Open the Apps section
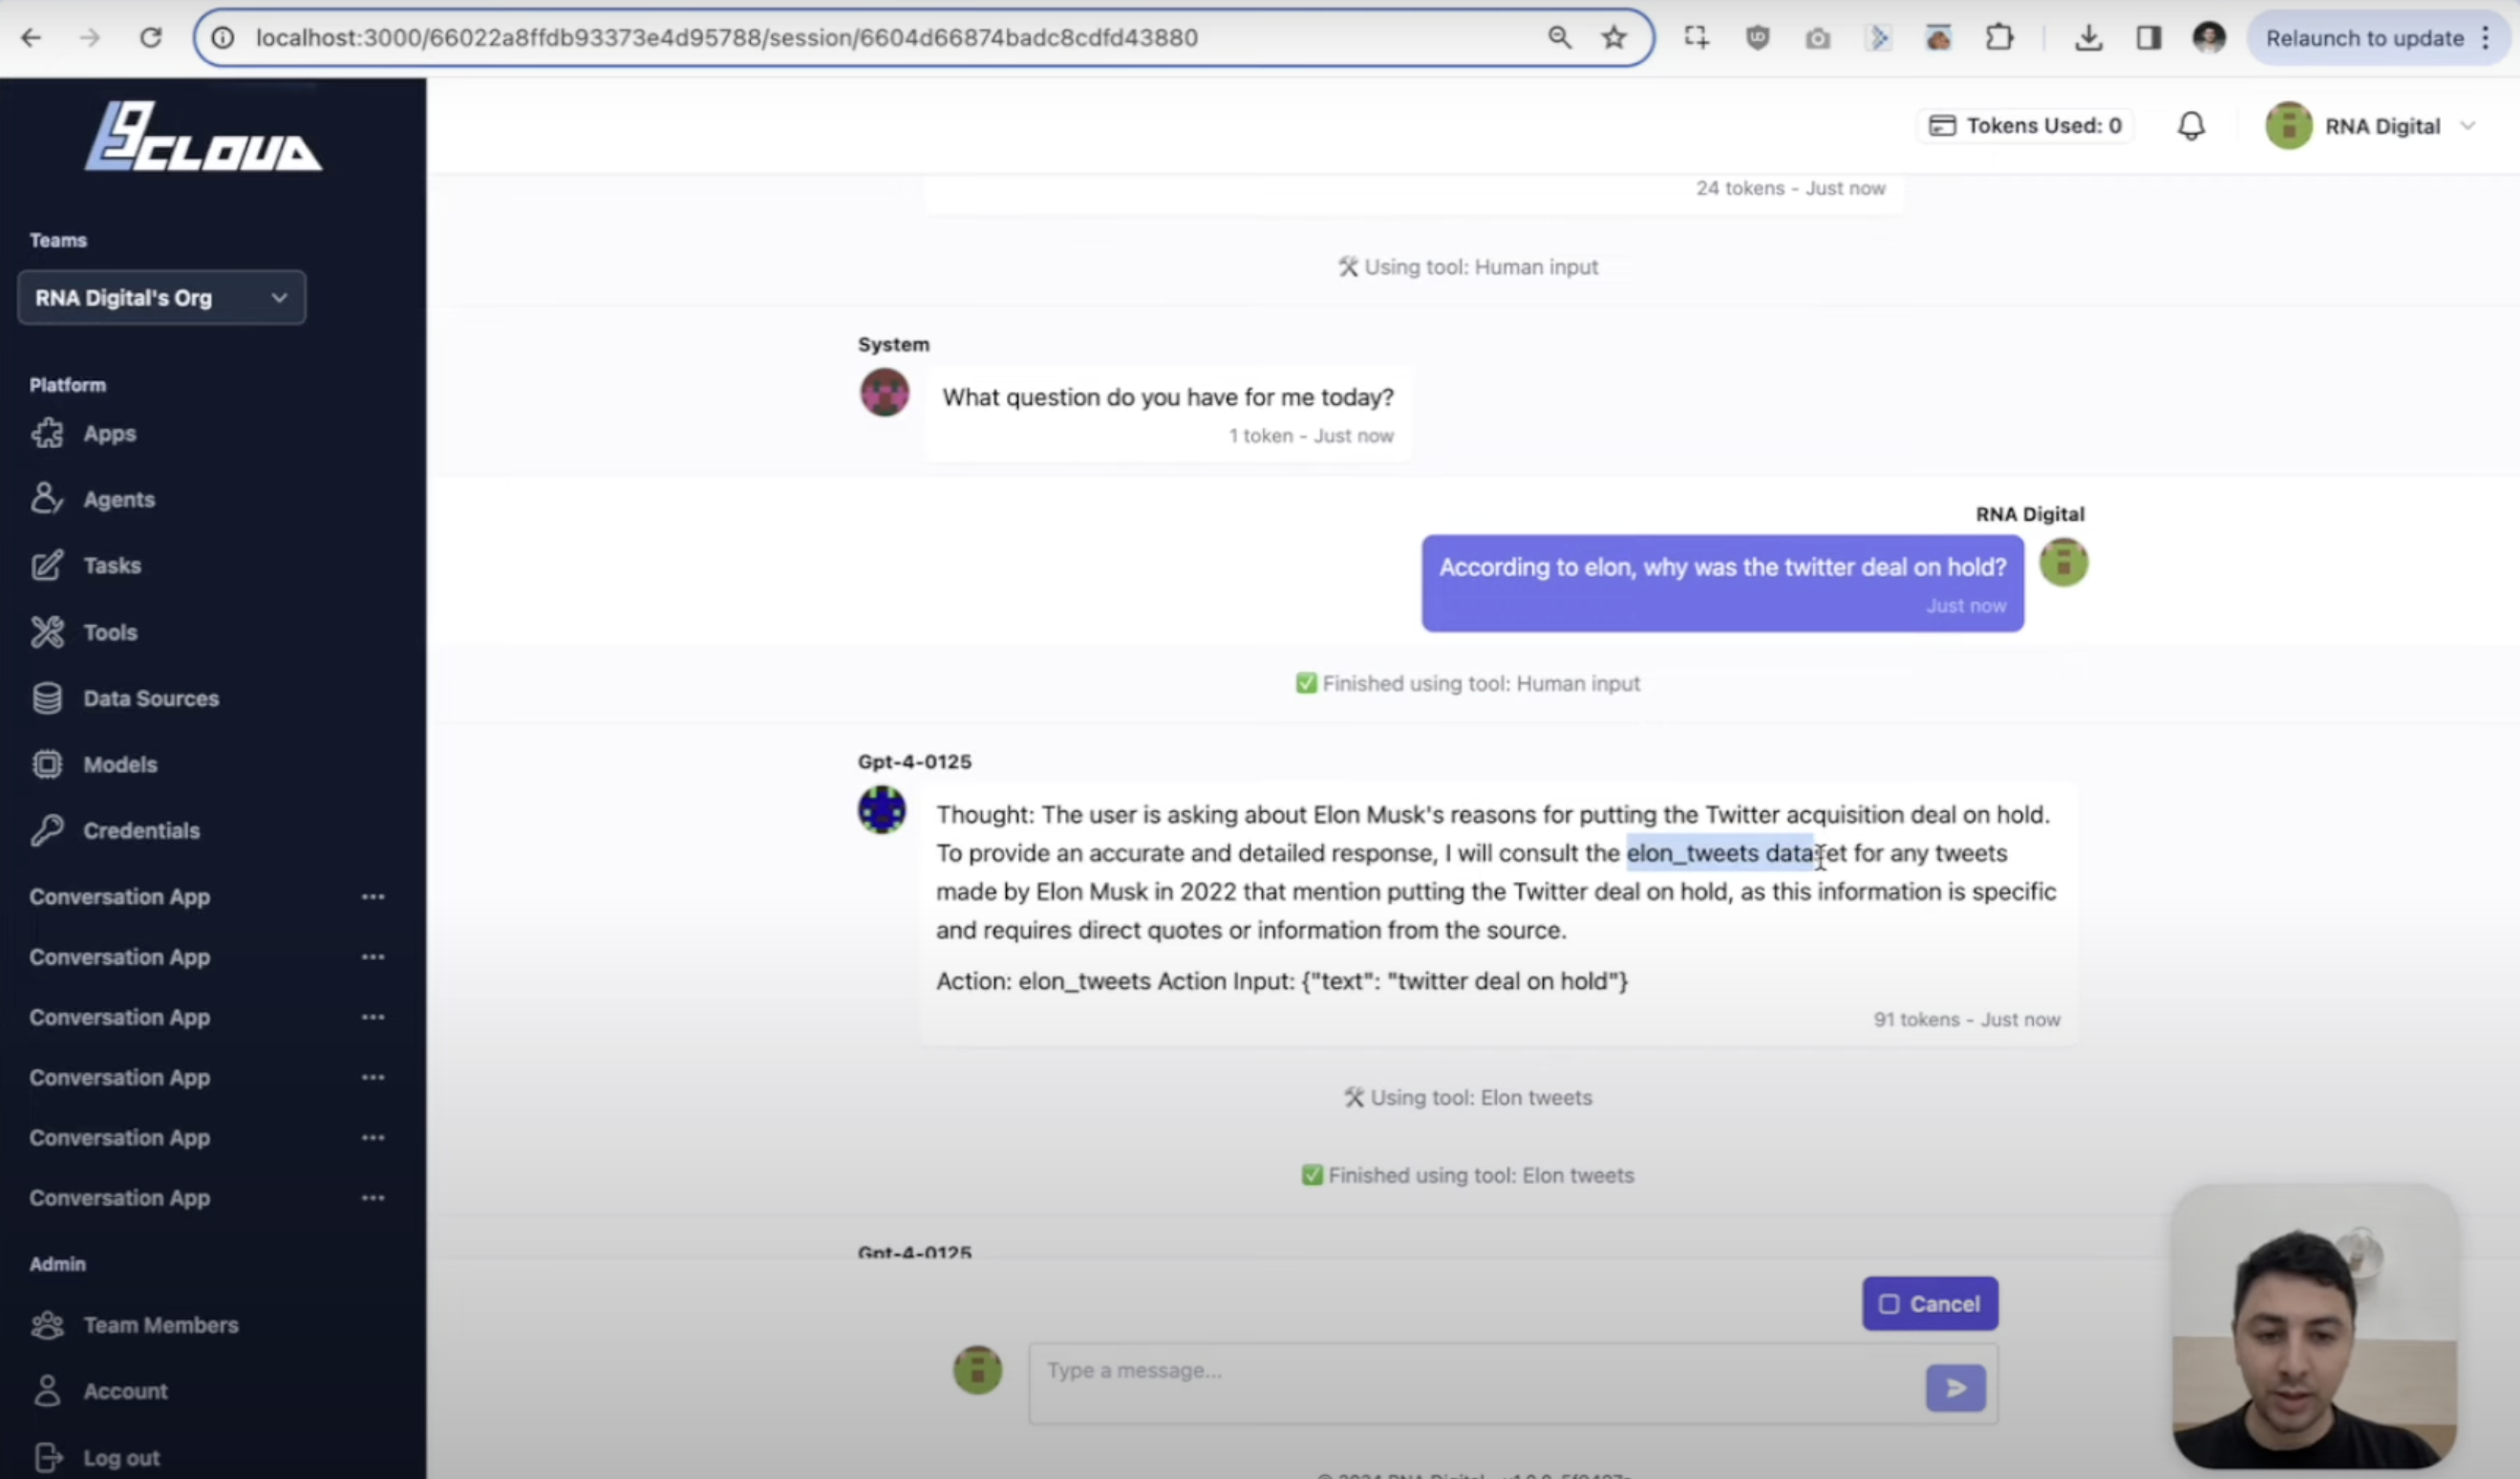Image resolution: width=2520 pixels, height=1479 pixels. click(108, 433)
